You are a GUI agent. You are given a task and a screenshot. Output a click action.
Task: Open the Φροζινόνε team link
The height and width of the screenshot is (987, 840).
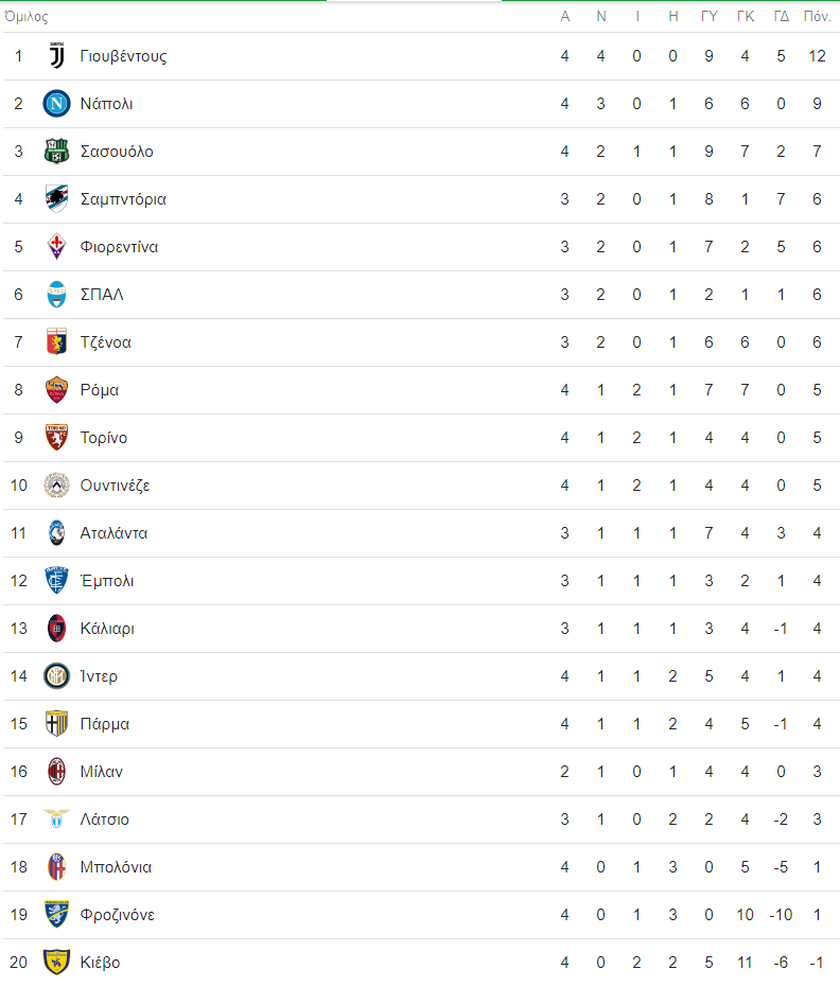coord(117,915)
